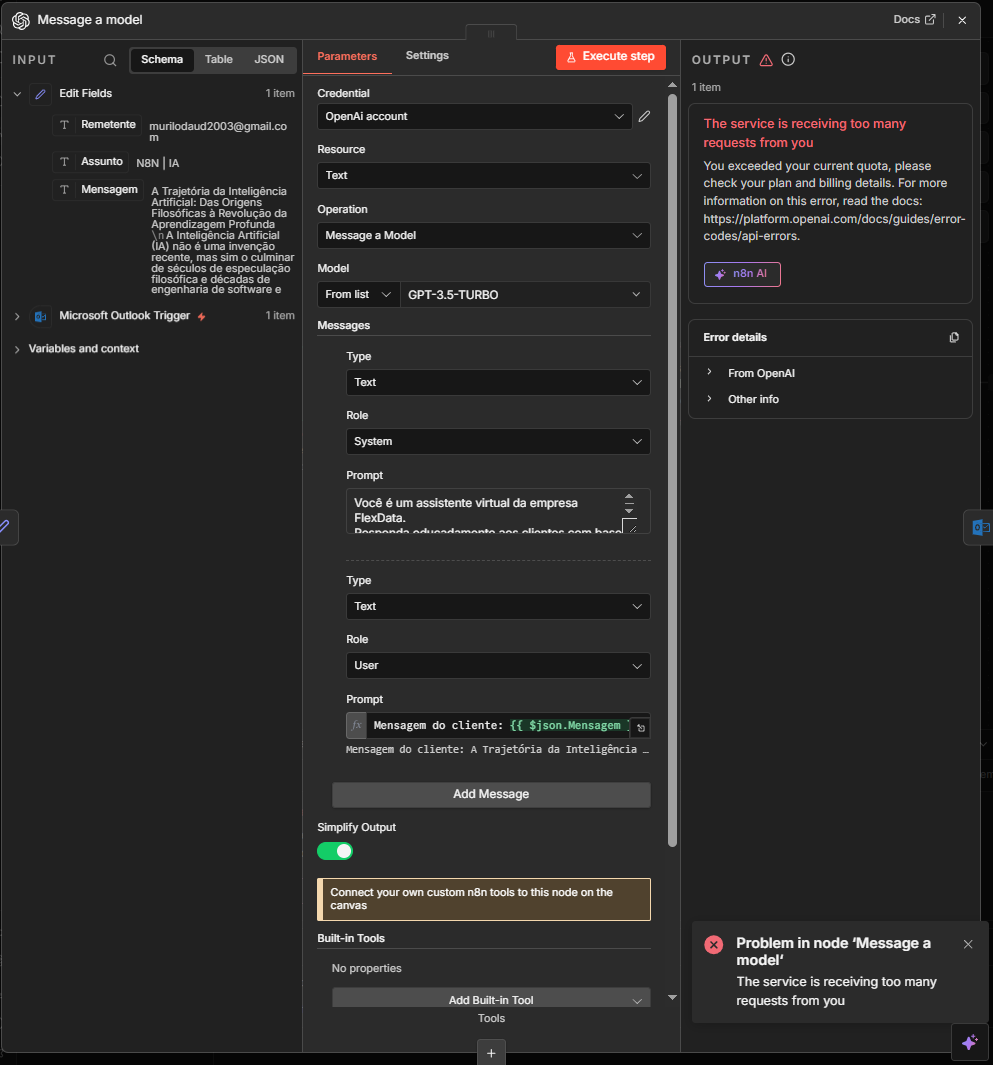Select the Mensagem field
Screen dimensions: 993x1065
click(x=97, y=189)
